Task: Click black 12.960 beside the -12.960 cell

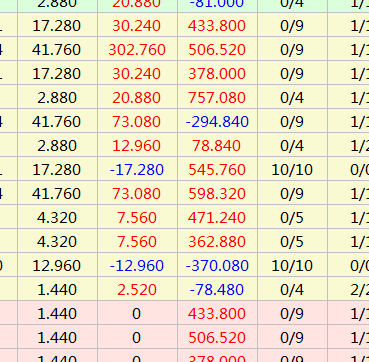Action: pyautogui.click(x=57, y=265)
